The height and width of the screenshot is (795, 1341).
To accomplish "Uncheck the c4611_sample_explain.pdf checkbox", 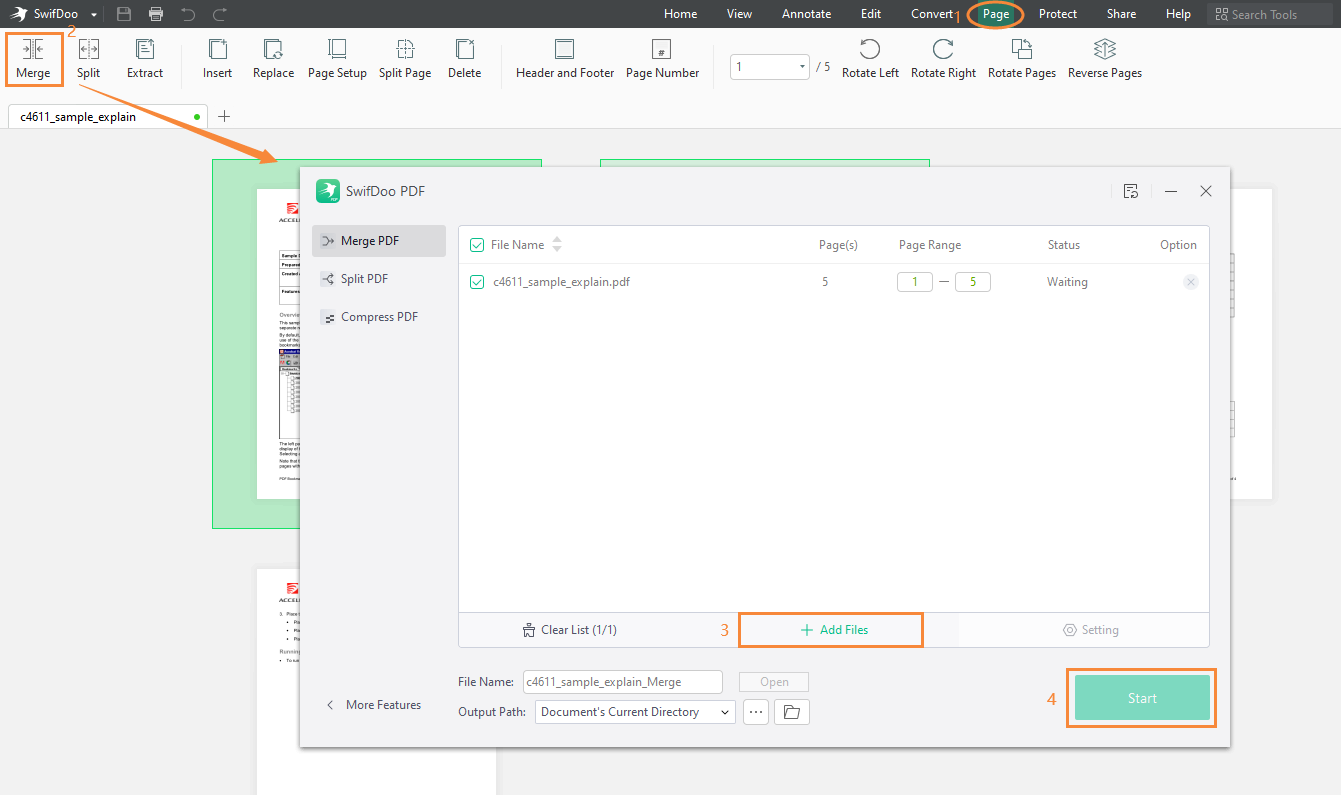I will click(x=477, y=282).
